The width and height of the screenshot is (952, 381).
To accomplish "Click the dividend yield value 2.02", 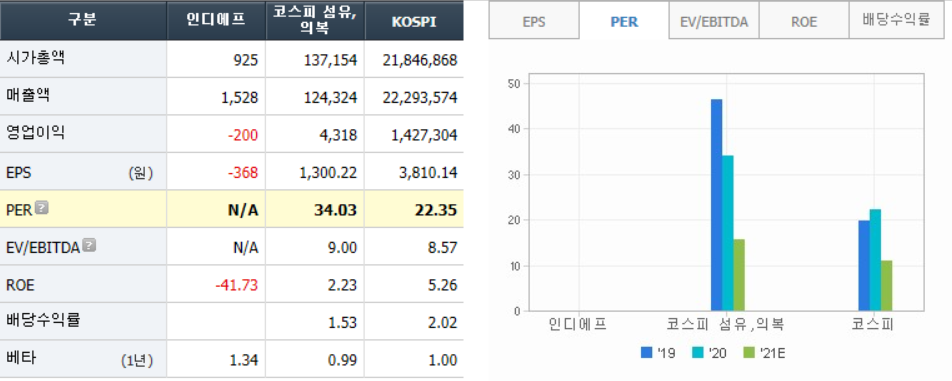I will pos(444,322).
